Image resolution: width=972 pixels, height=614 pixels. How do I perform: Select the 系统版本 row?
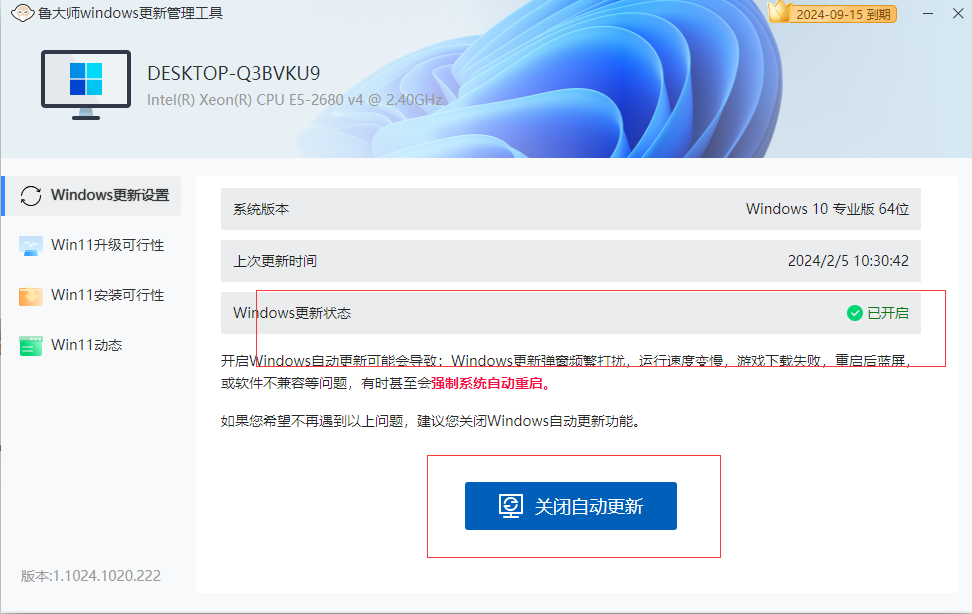[570, 208]
